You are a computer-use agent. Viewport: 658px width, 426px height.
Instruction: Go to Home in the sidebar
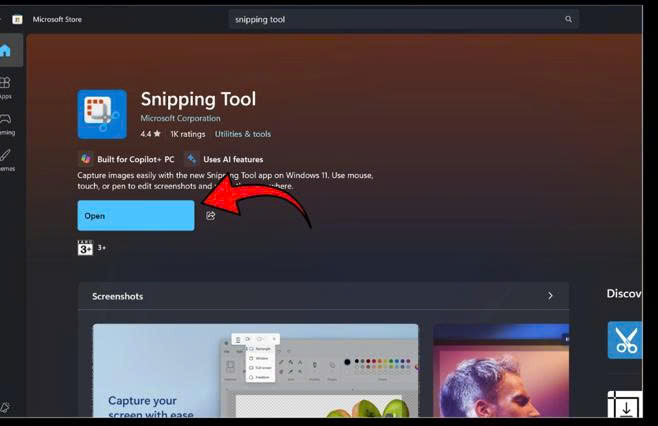click(6, 50)
